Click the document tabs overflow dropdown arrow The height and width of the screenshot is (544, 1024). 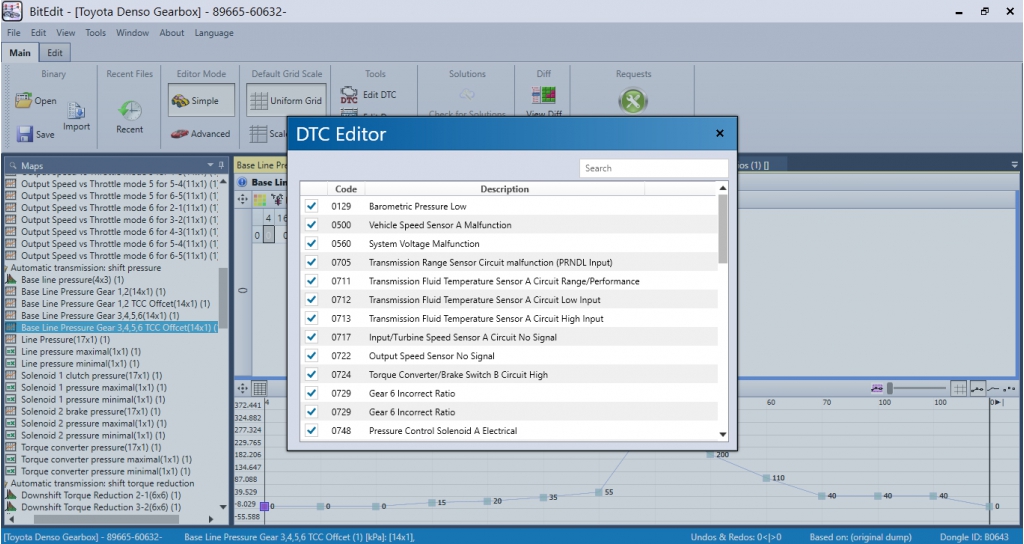click(x=1014, y=165)
